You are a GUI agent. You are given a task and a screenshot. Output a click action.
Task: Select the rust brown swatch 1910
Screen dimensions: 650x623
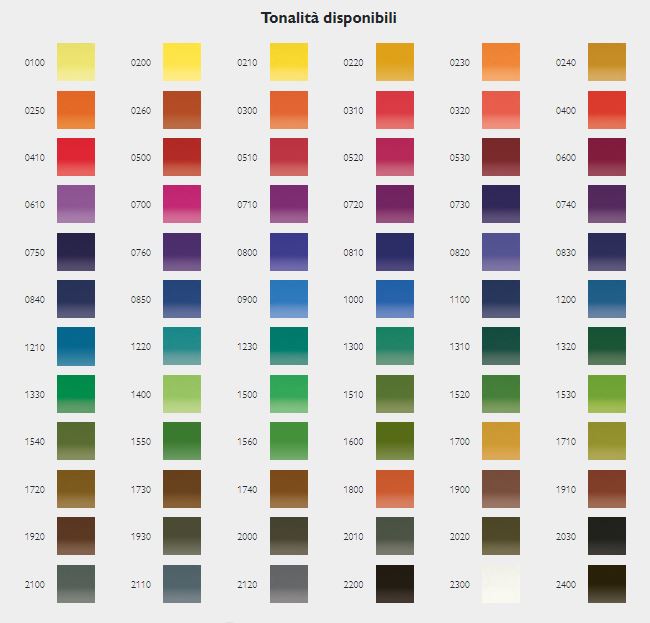click(607, 489)
